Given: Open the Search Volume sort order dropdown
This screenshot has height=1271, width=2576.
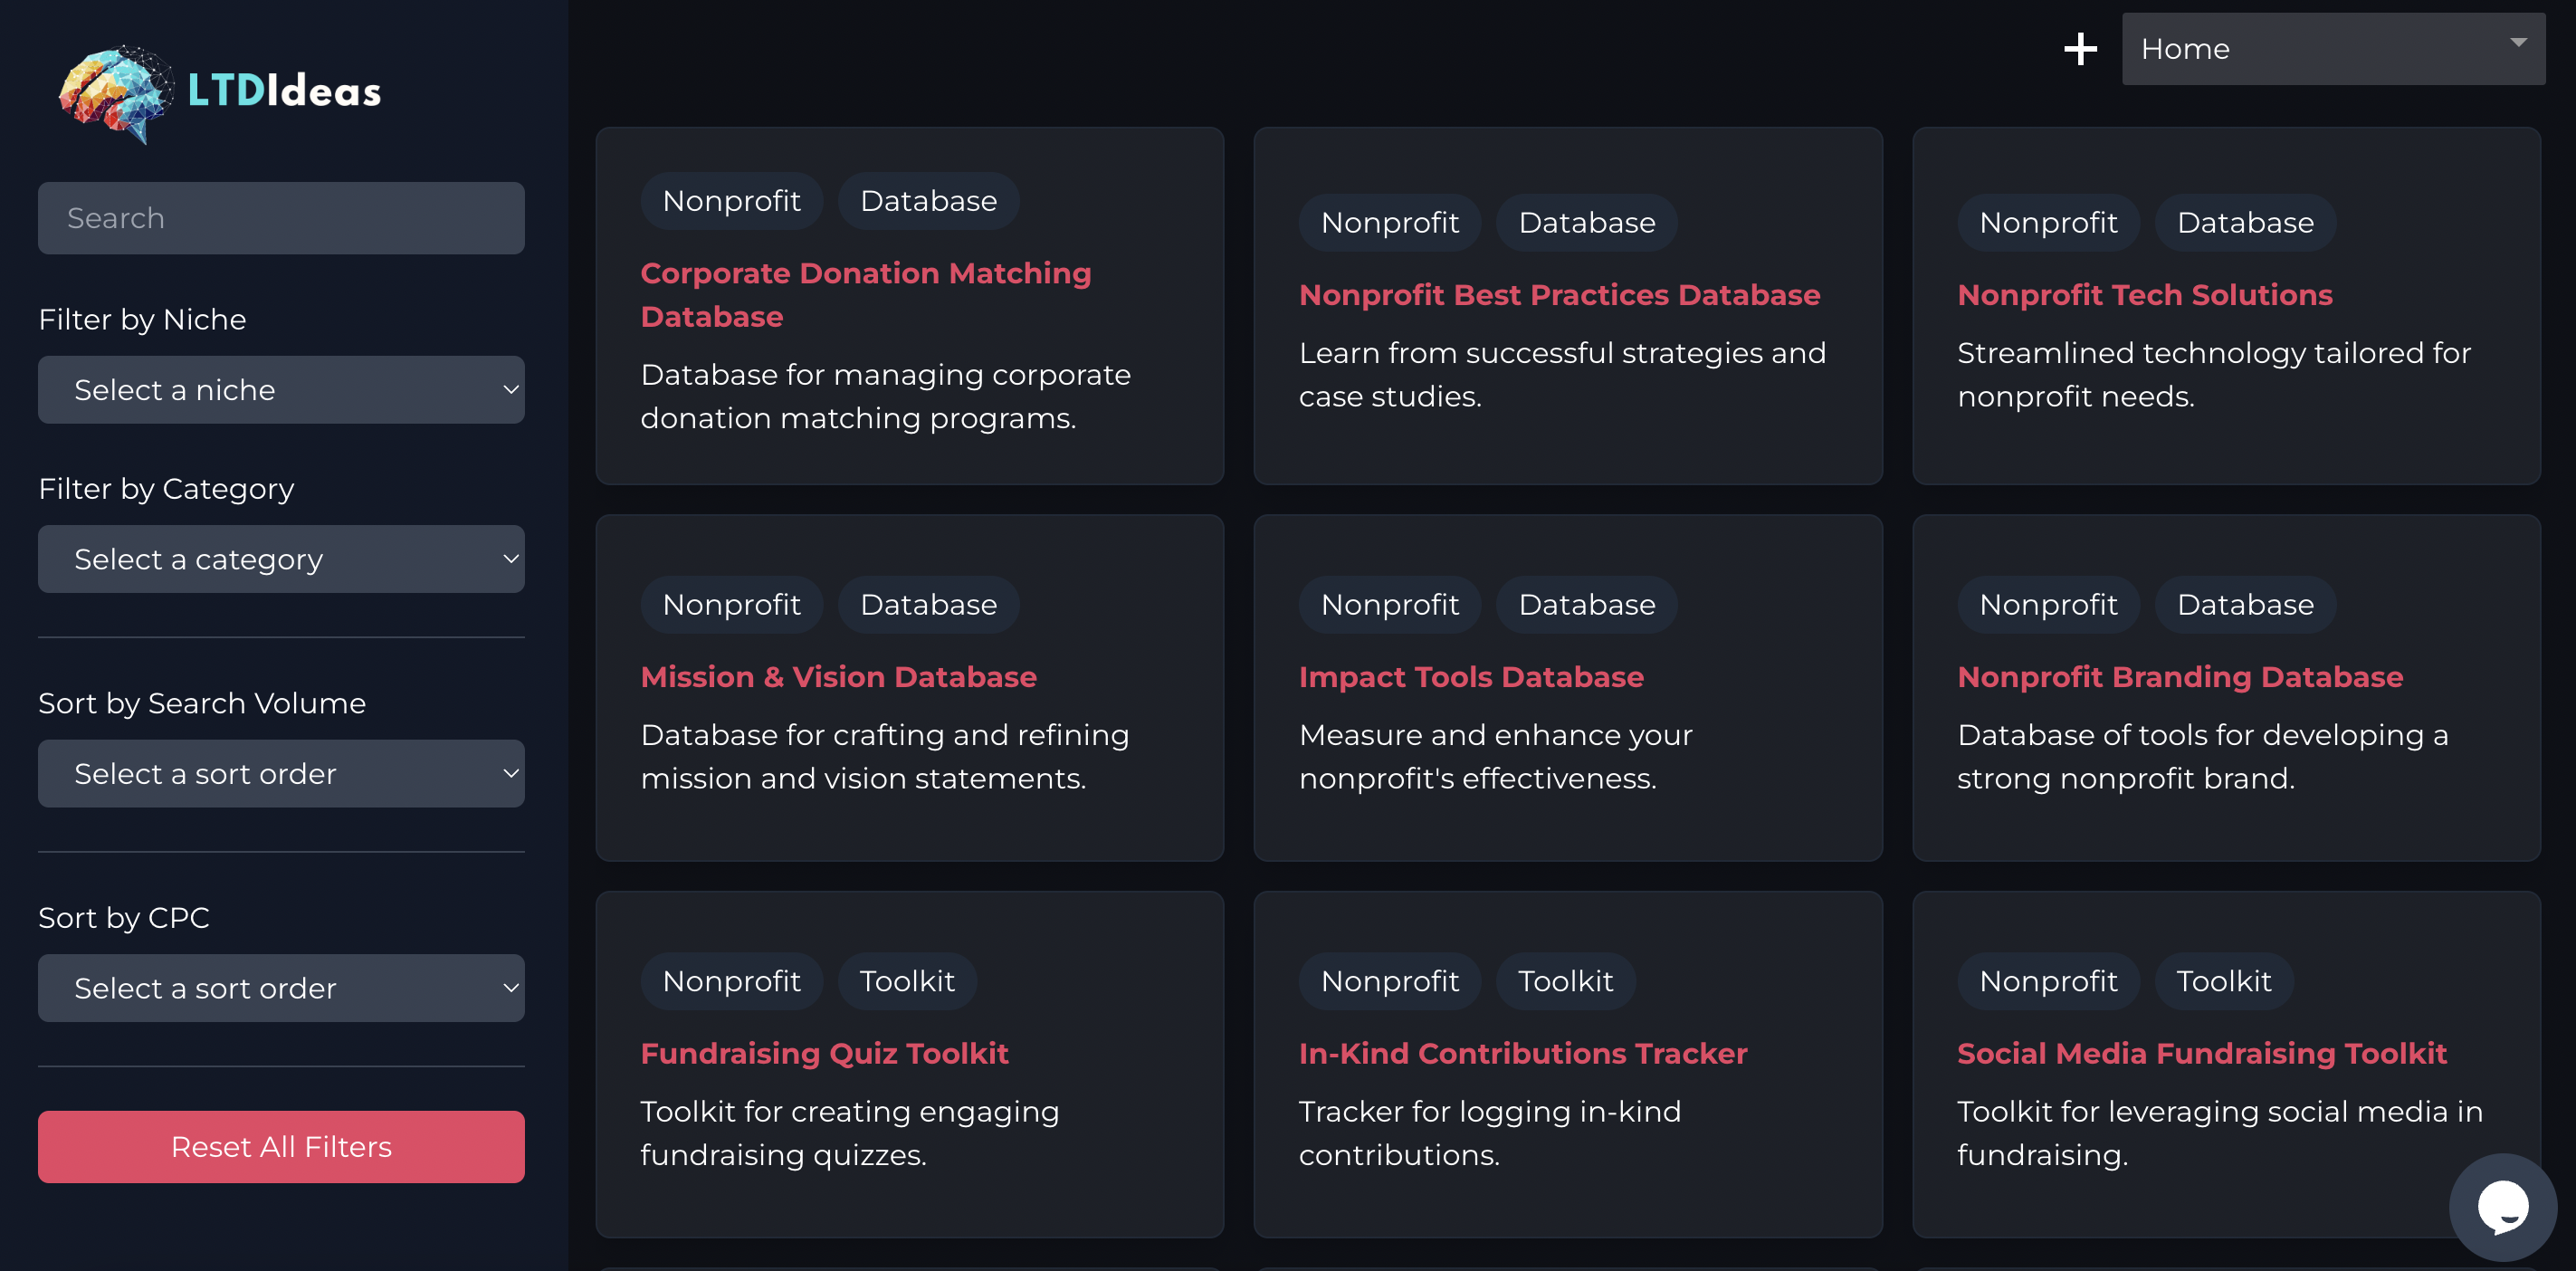Looking at the screenshot, I should [x=281, y=774].
